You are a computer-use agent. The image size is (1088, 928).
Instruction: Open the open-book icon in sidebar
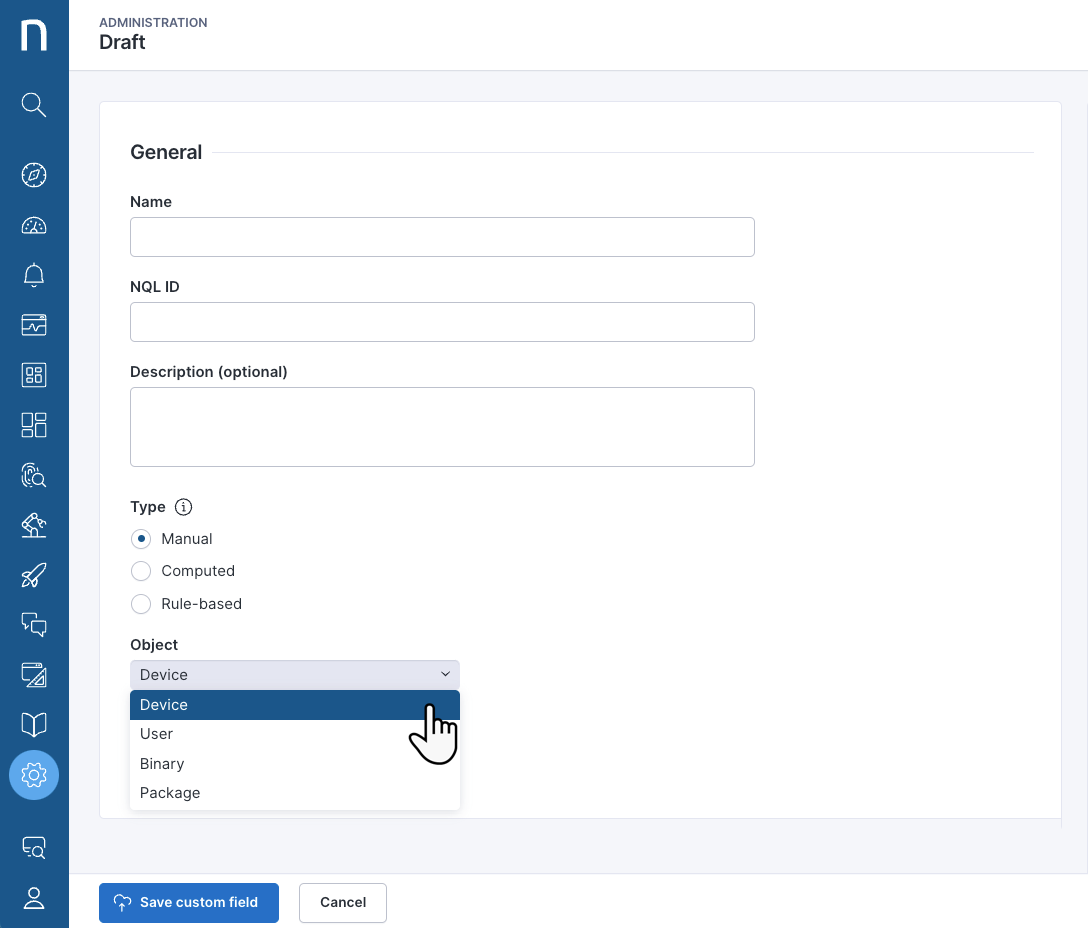[x=34, y=725]
